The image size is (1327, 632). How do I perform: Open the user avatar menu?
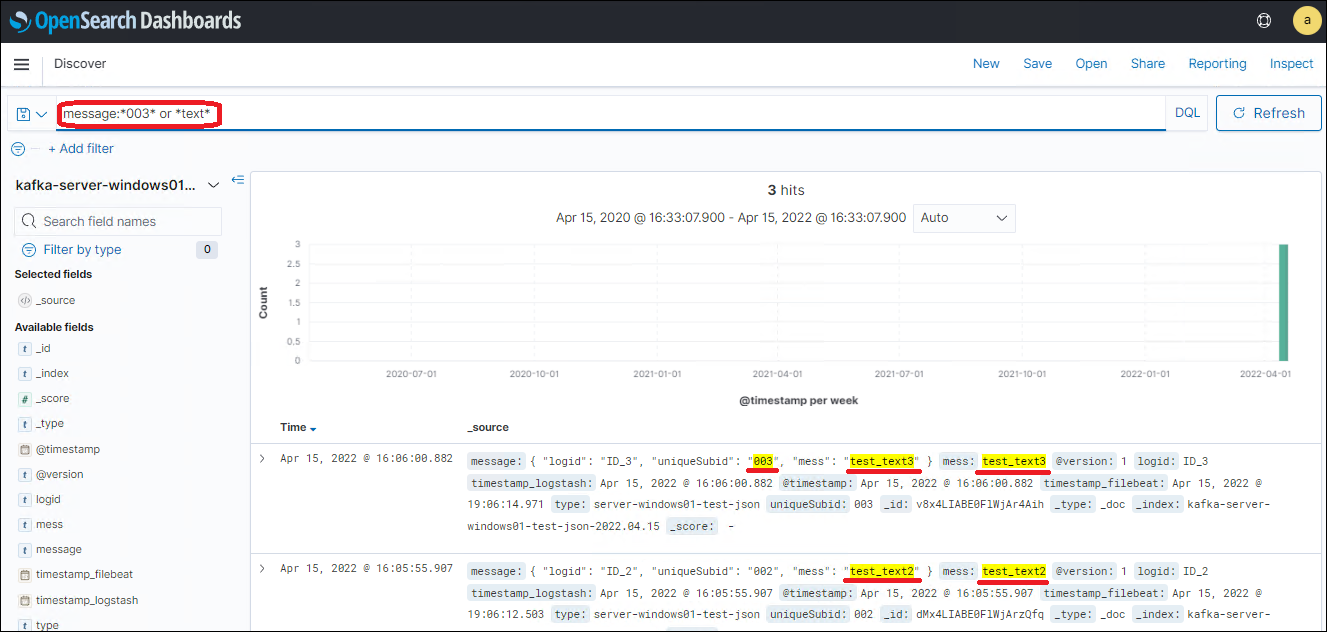pyautogui.click(x=1307, y=20)
